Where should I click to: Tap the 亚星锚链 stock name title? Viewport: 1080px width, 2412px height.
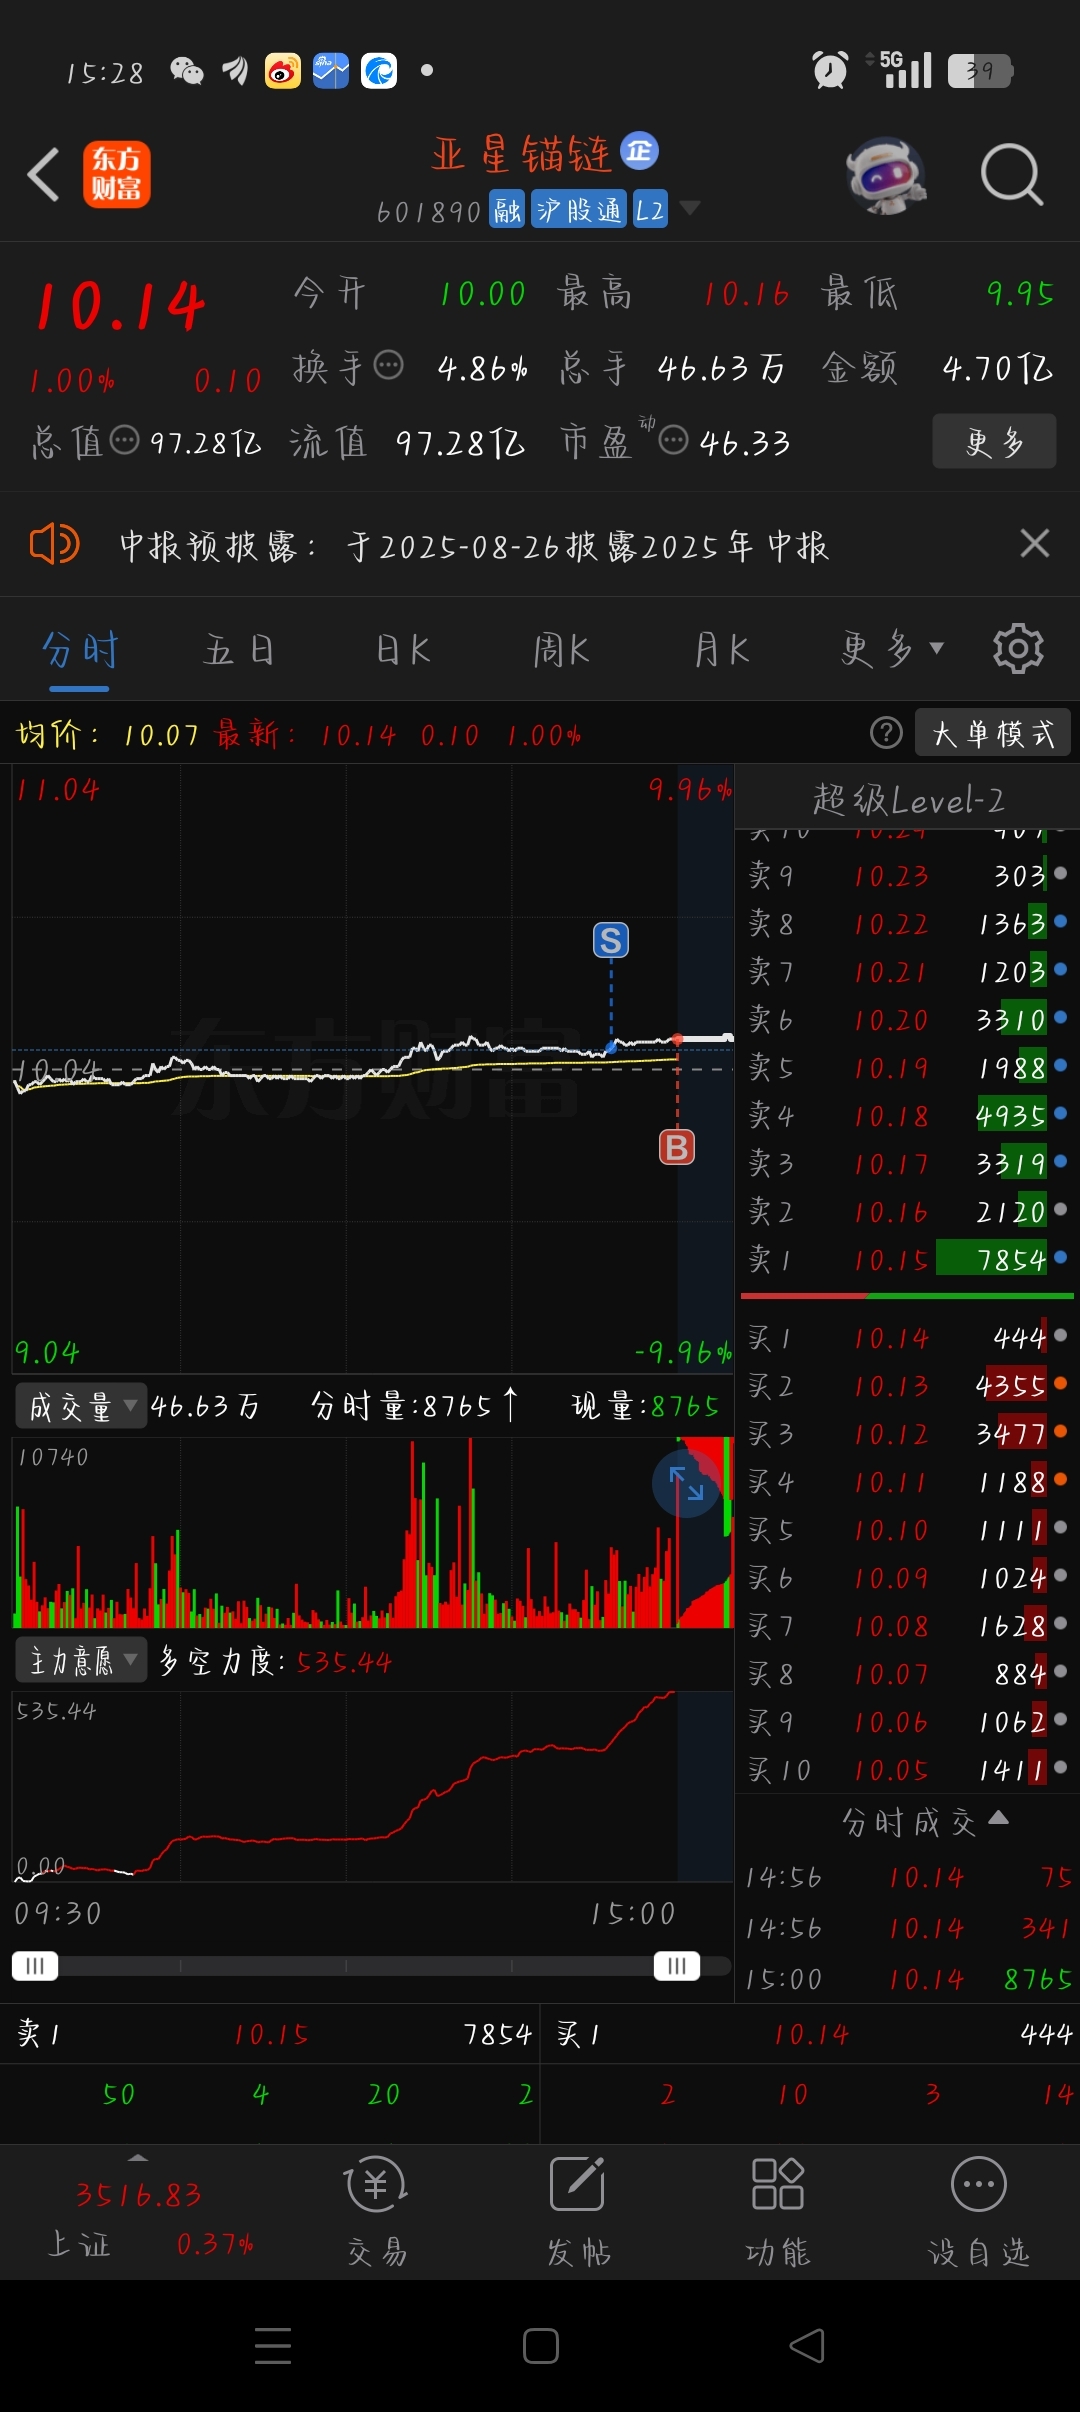(x=522, y=154)
